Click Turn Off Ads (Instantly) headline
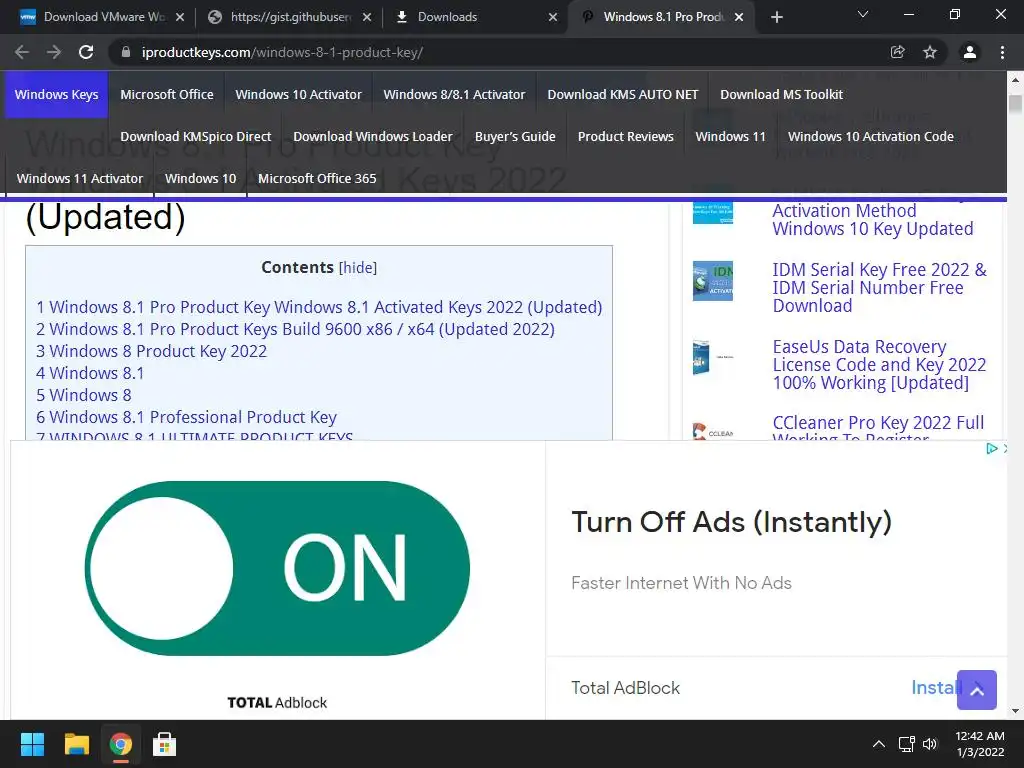The height and width of the screenshot is (768, 1024). click(x=731, y=522)
